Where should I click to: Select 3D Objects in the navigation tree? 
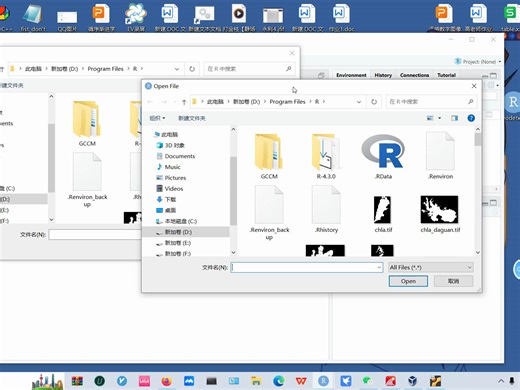[170, 145]
